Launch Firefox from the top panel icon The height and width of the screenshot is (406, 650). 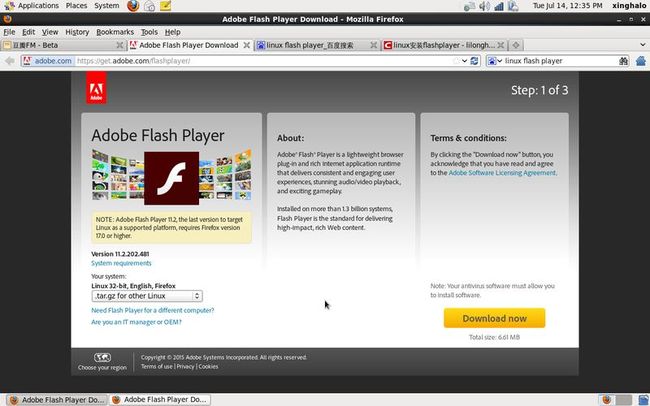pos(133,6)
